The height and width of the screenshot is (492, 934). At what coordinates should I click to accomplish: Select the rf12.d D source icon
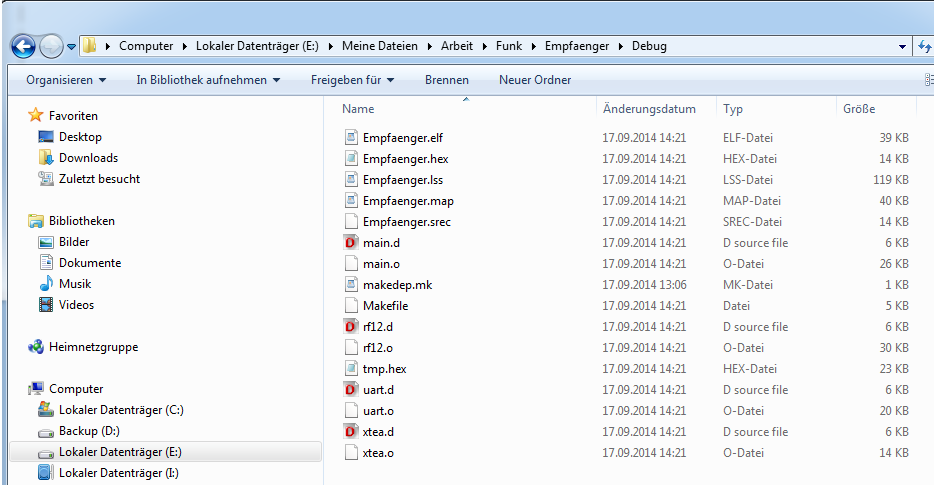click(351, 326)
